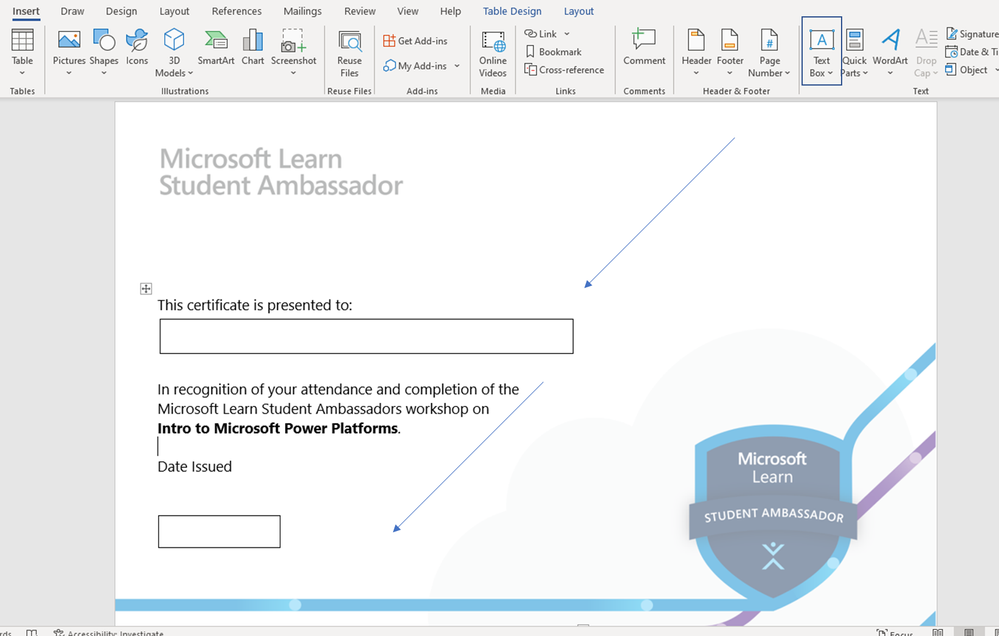Open the Footer options
Screen dimensions: 999x636
[x=729, y=52]
